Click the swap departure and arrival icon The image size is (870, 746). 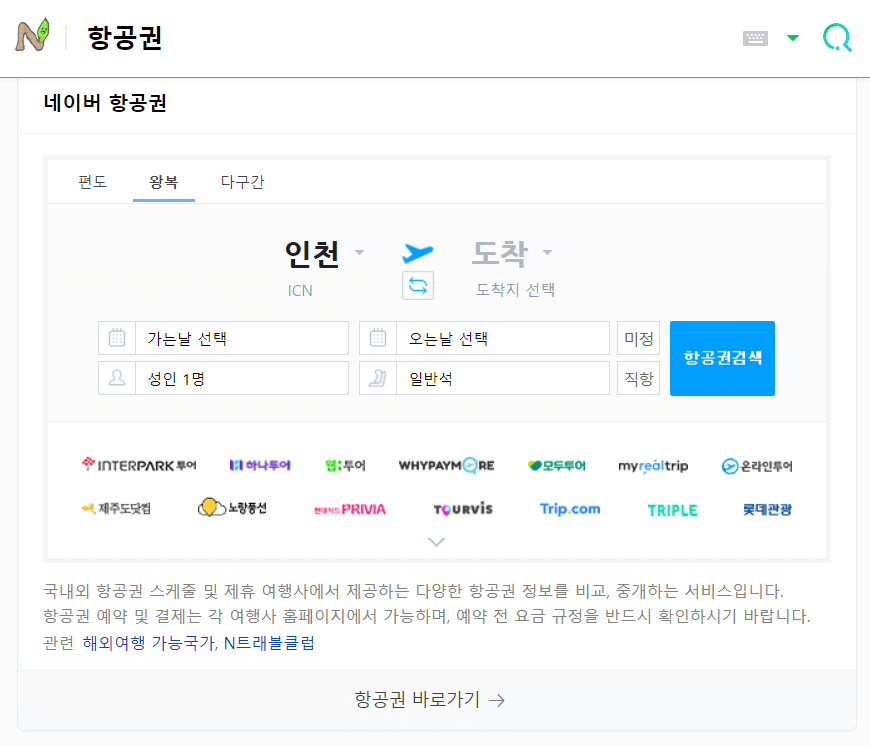[x=417, y=285]
